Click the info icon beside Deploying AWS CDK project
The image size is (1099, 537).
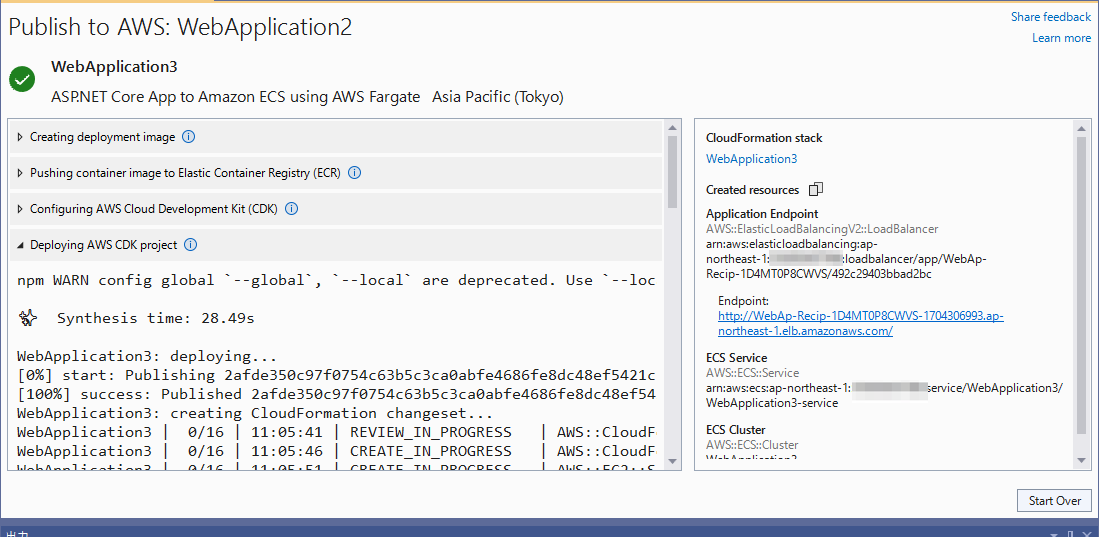tap(190, 245)
